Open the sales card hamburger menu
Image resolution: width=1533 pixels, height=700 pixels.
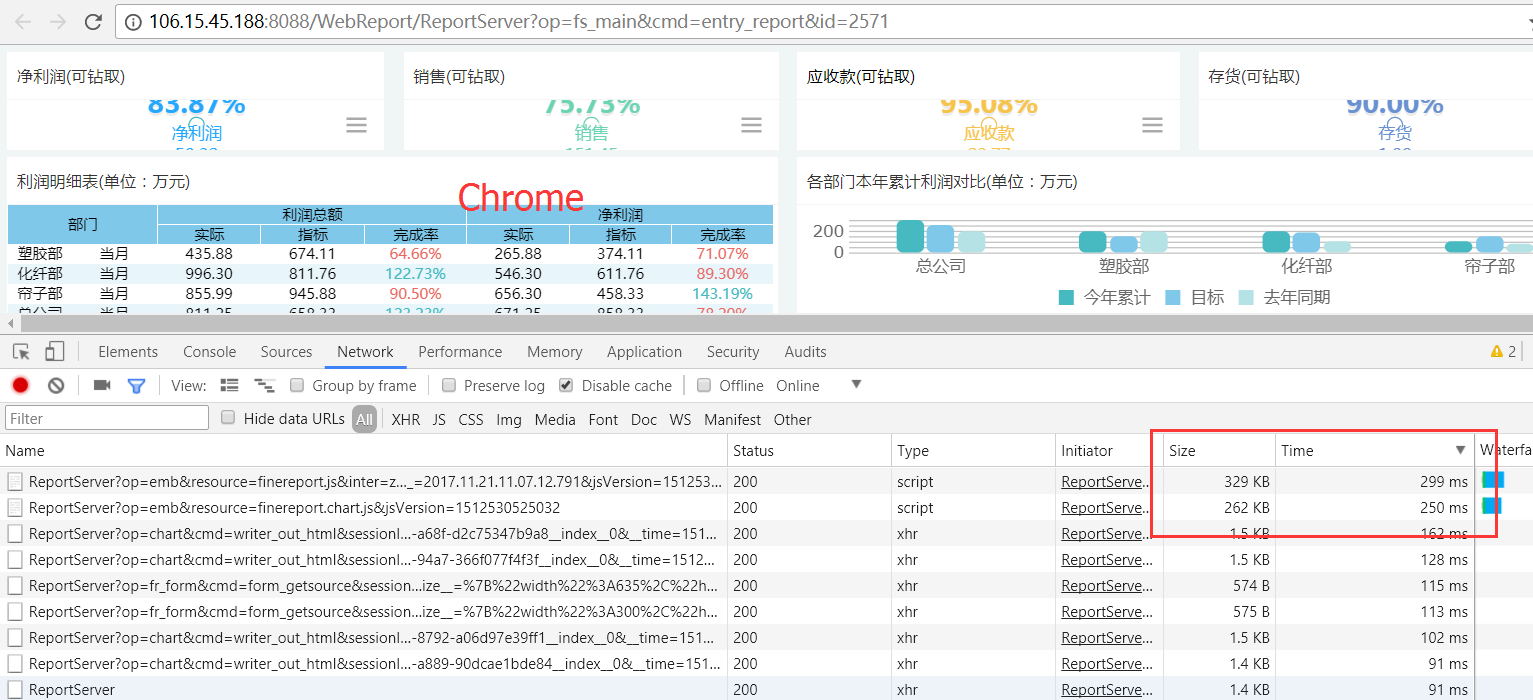pyautogui.click(x=752, y=125)
